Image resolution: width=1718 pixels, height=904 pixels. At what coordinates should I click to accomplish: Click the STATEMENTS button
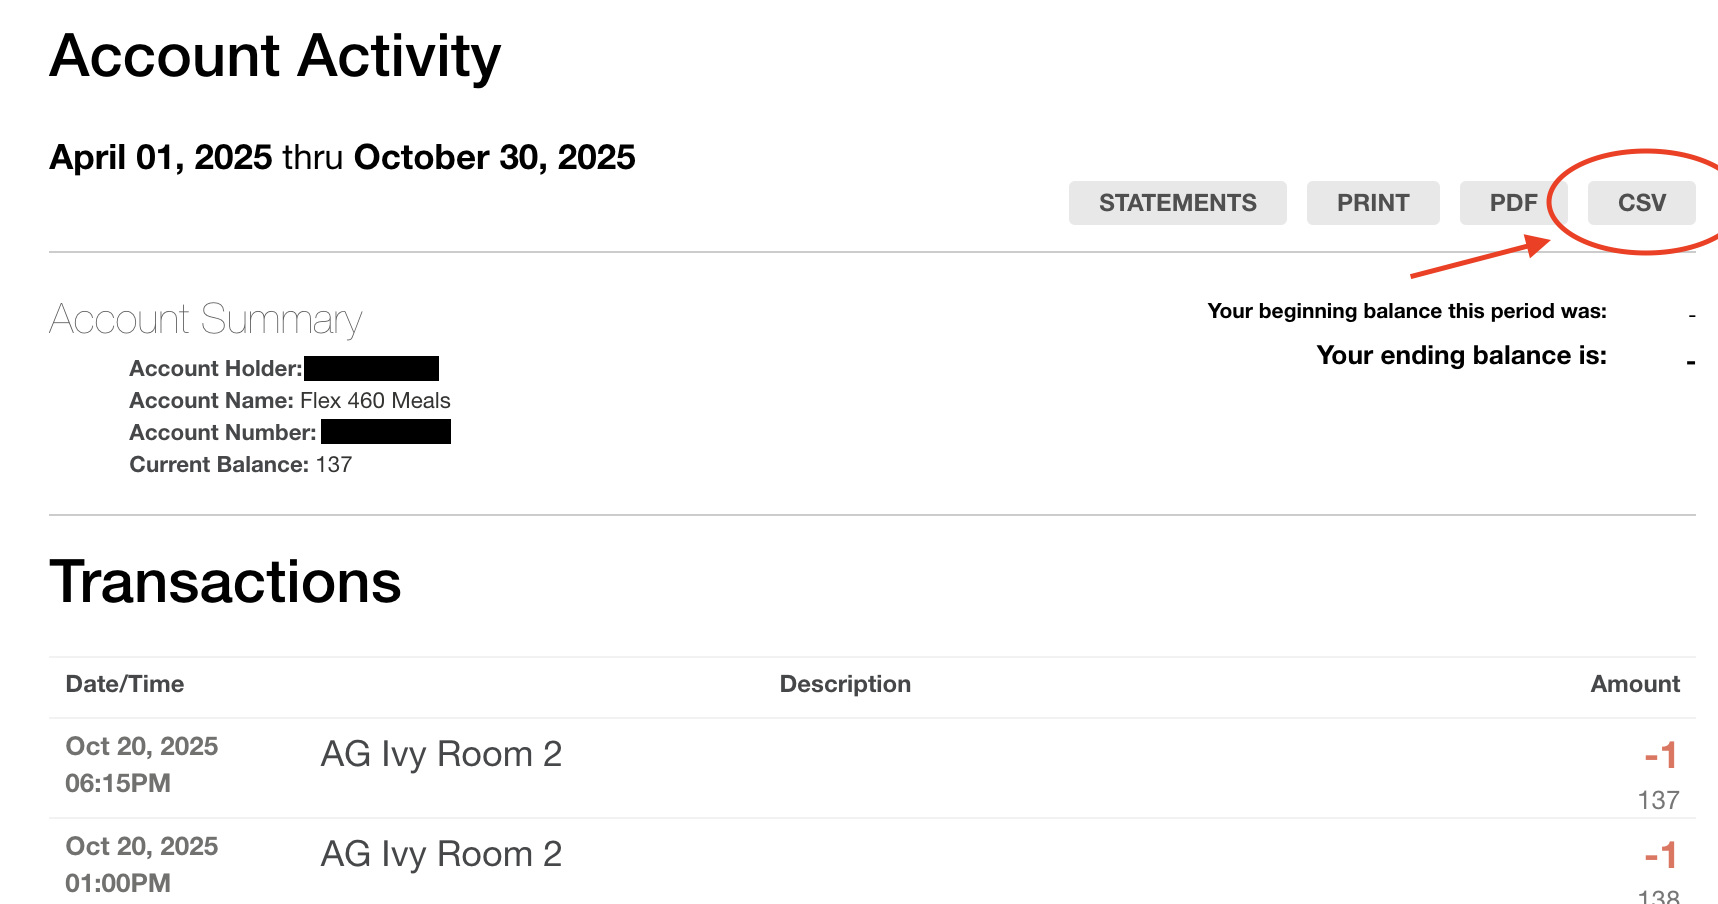(1177, 203)
